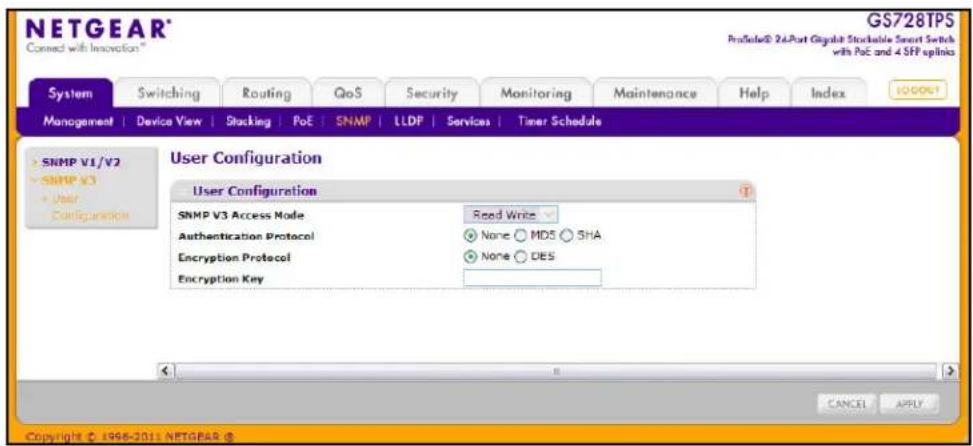The height and width of the screenshot is (446, 973).
Task: Expand SNMP V1/V2 in sidebar
Action: 81,163
